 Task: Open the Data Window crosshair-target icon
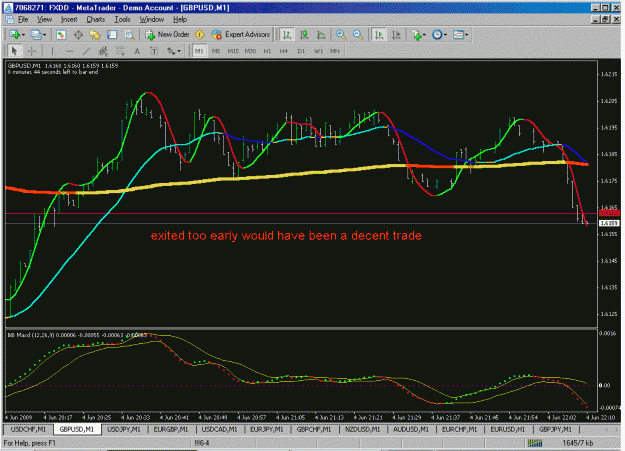coord(78,35)
